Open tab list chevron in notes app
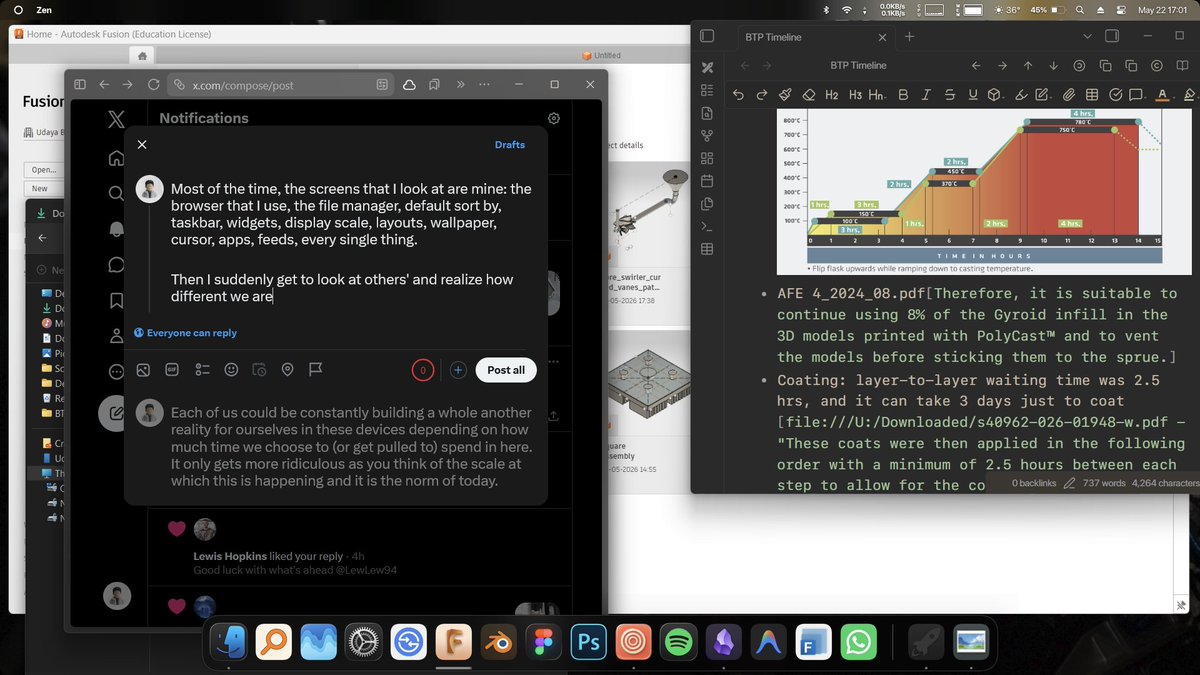1200x675 pixels. click(x=1087, y=36)
